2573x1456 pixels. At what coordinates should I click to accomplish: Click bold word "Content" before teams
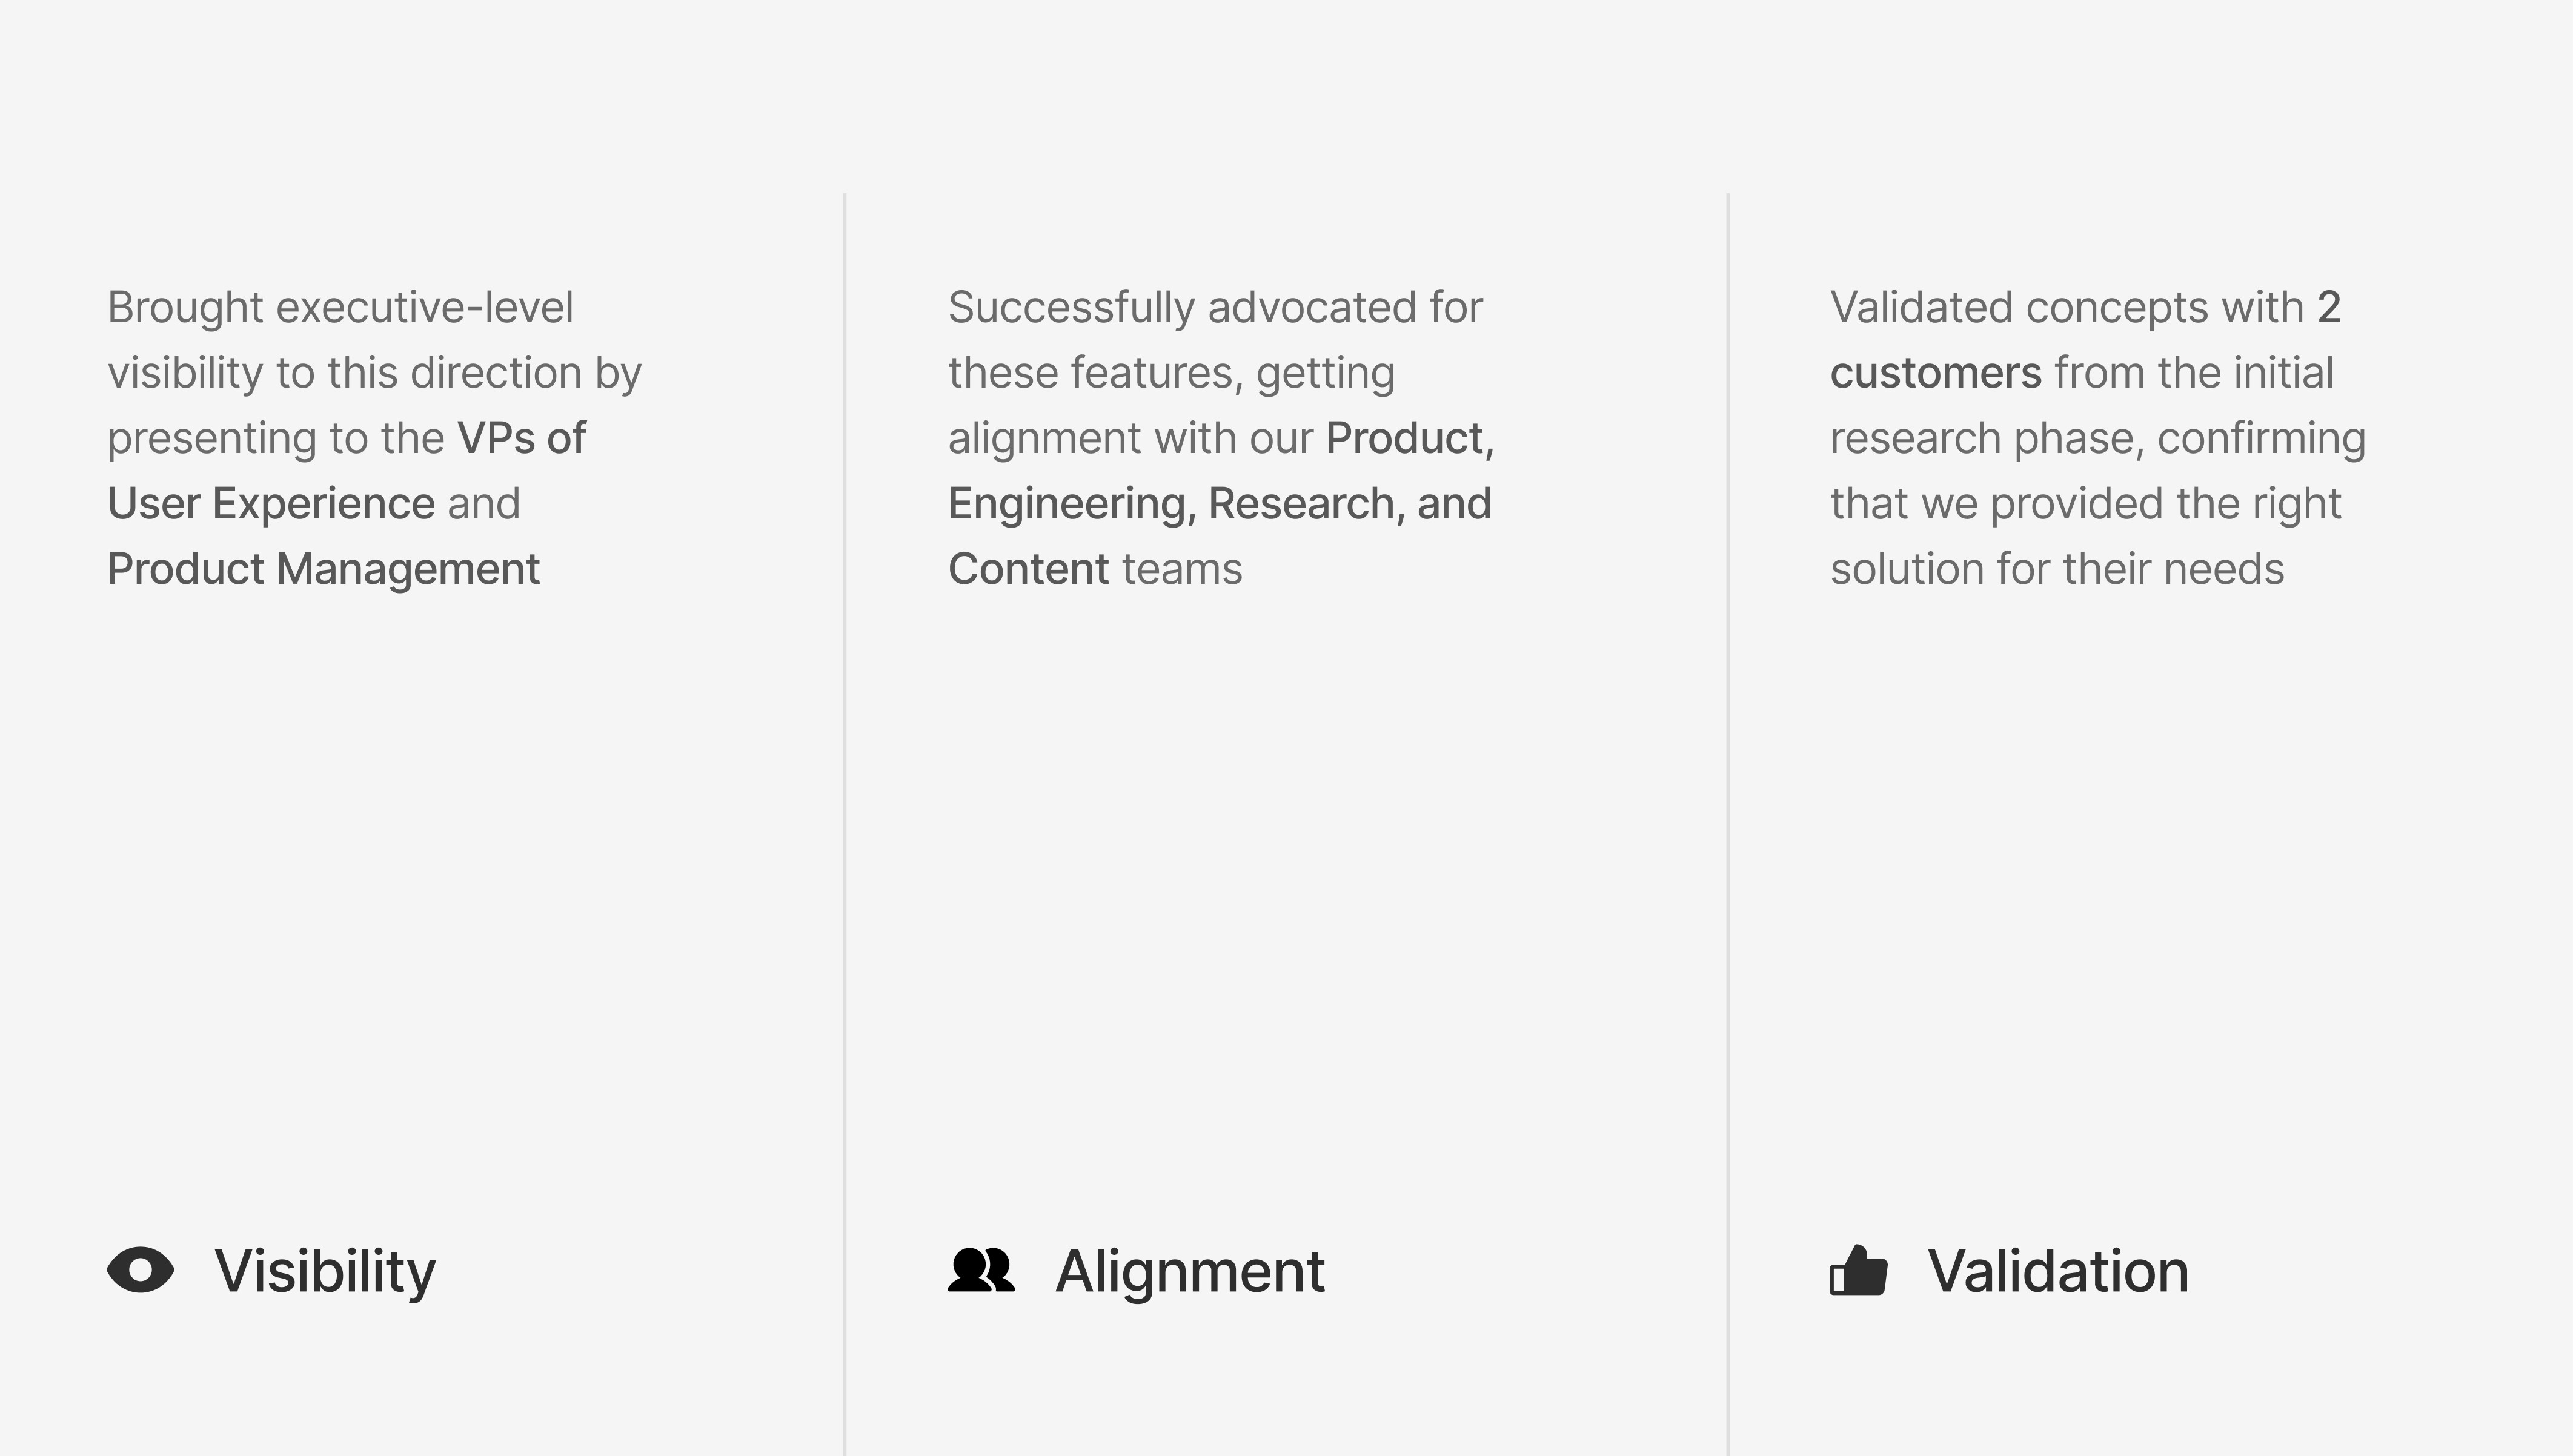tap(1029, 569)
